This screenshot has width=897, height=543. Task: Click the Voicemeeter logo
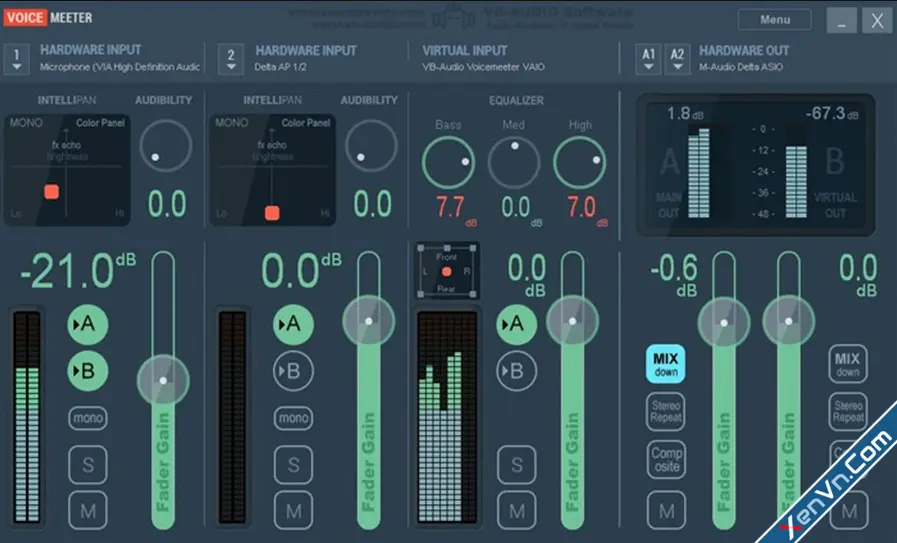(x=47, y=18)
